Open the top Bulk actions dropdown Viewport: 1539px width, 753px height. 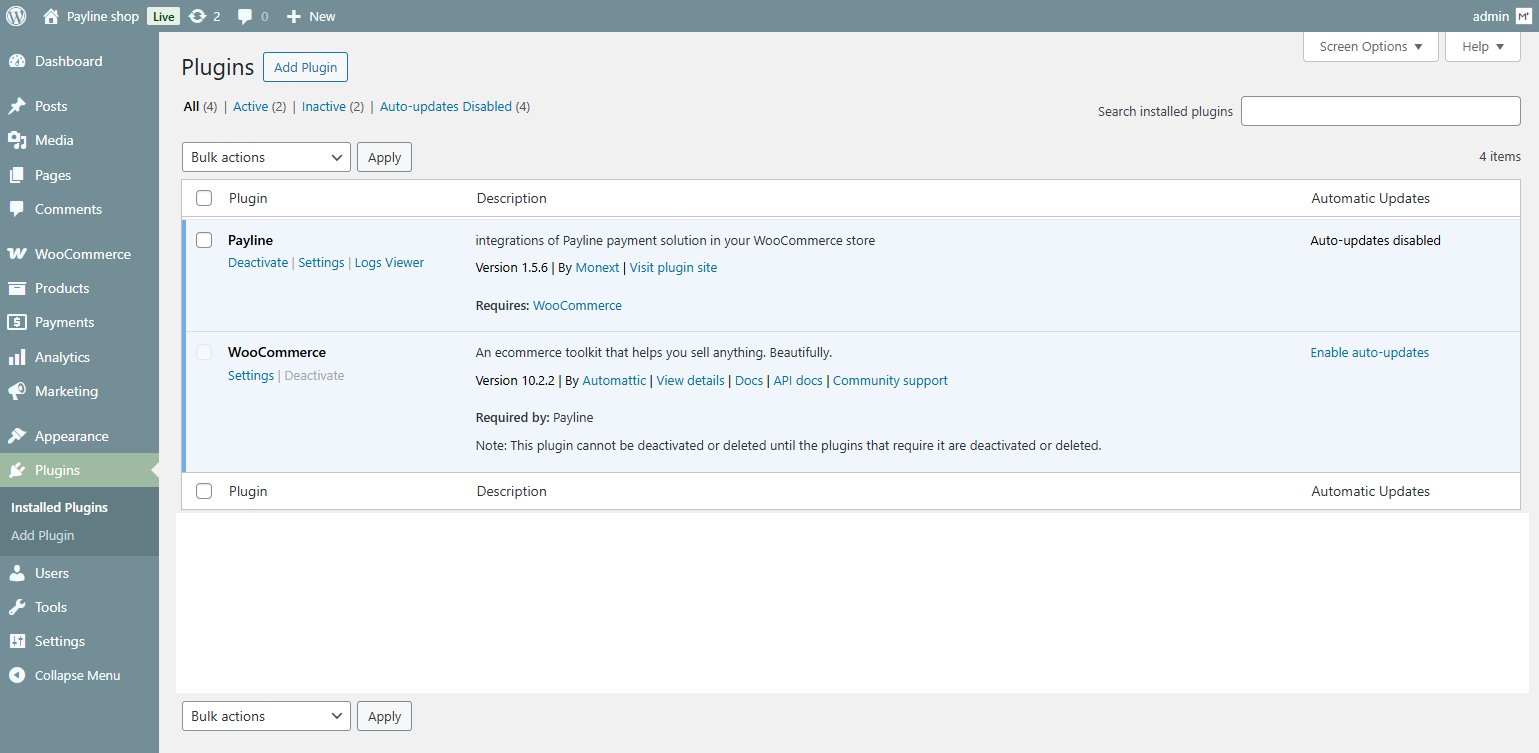coord(266,157)
